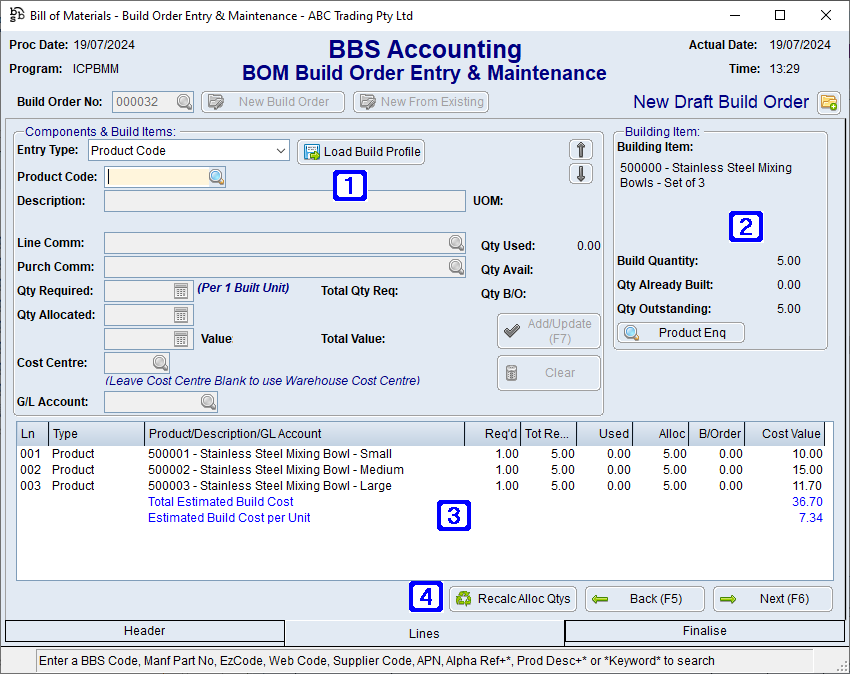The image size is (850, 674).
Task: Switch to the Header tab
Action: tap(144, 631)
